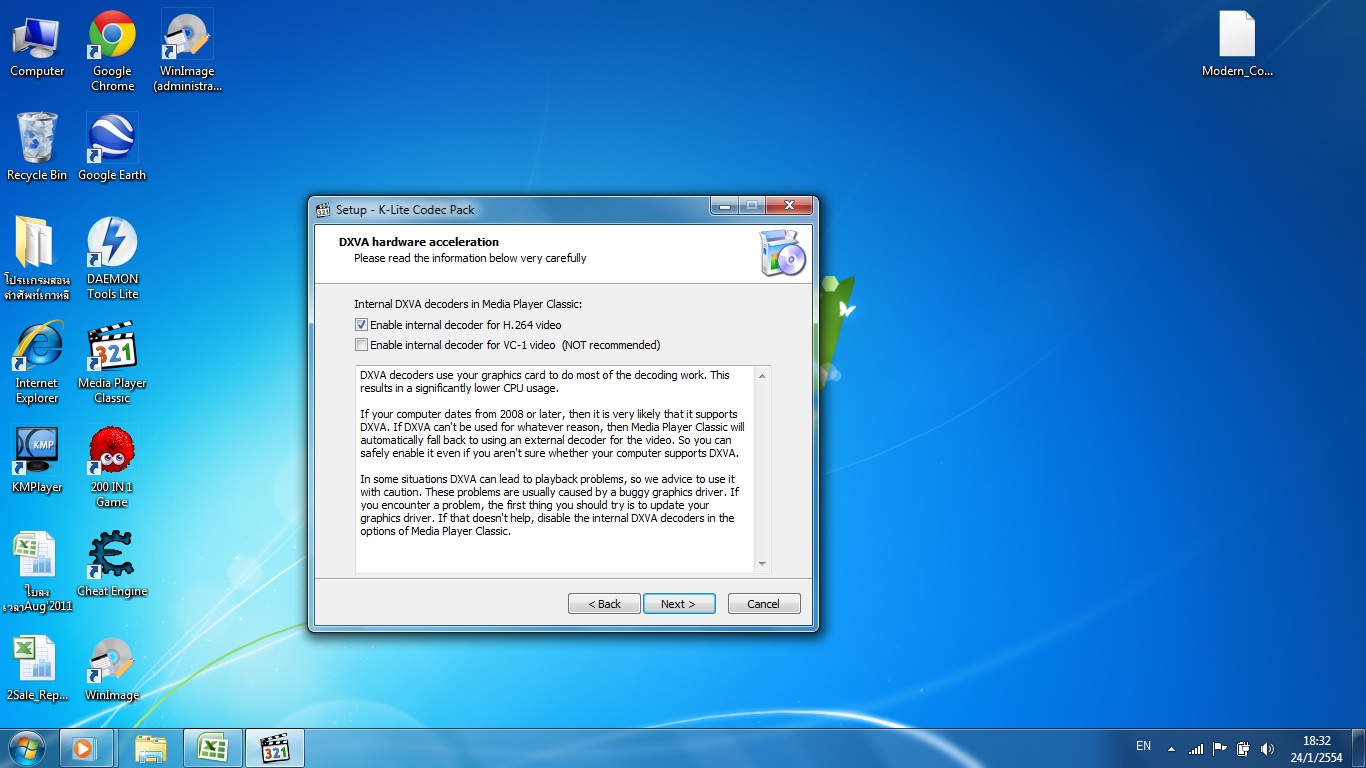Click the setup window's title bar icon

pos(323,210)
